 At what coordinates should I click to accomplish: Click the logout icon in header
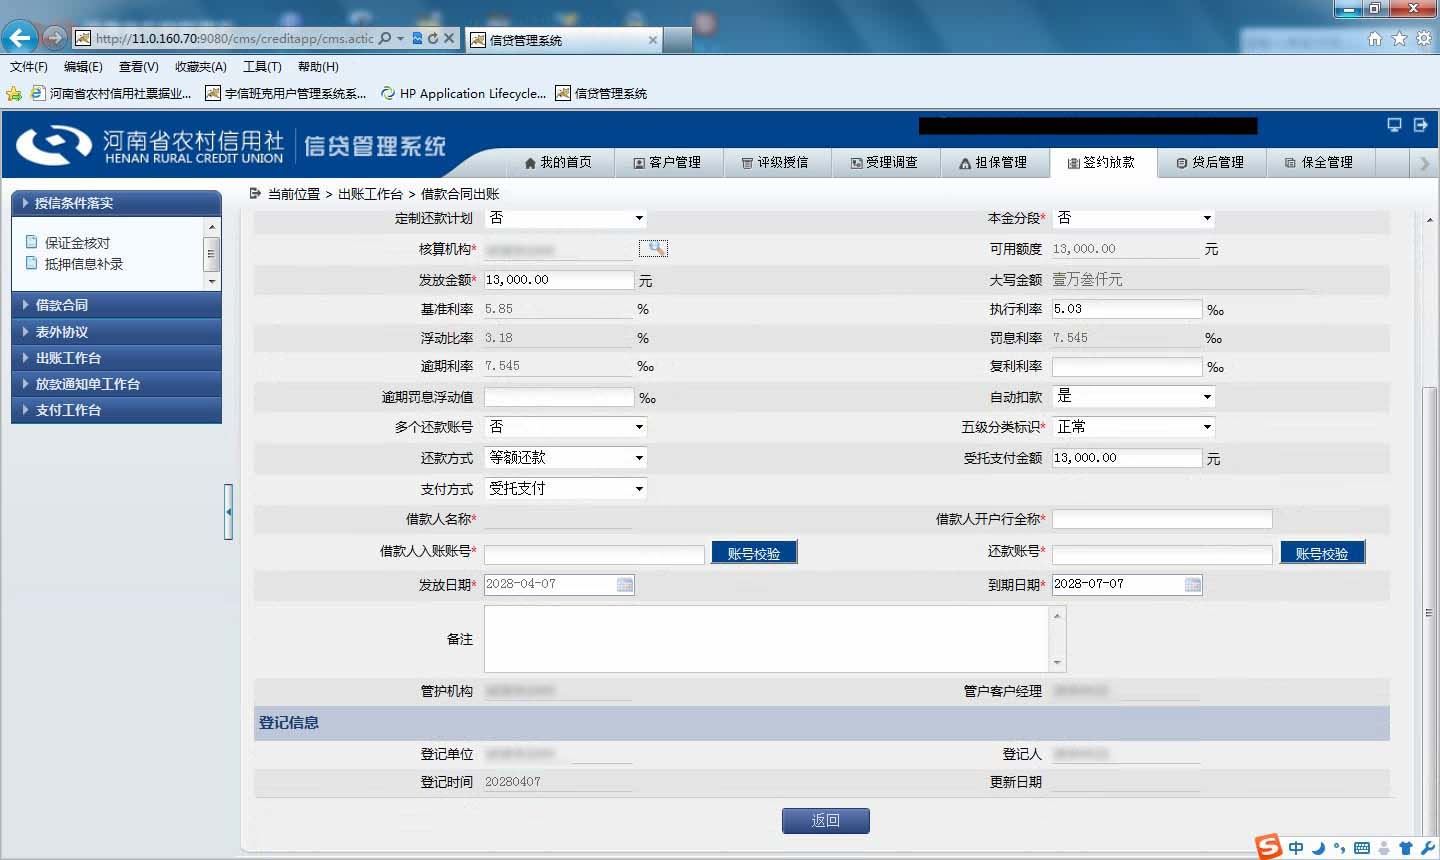point(1420,125)
